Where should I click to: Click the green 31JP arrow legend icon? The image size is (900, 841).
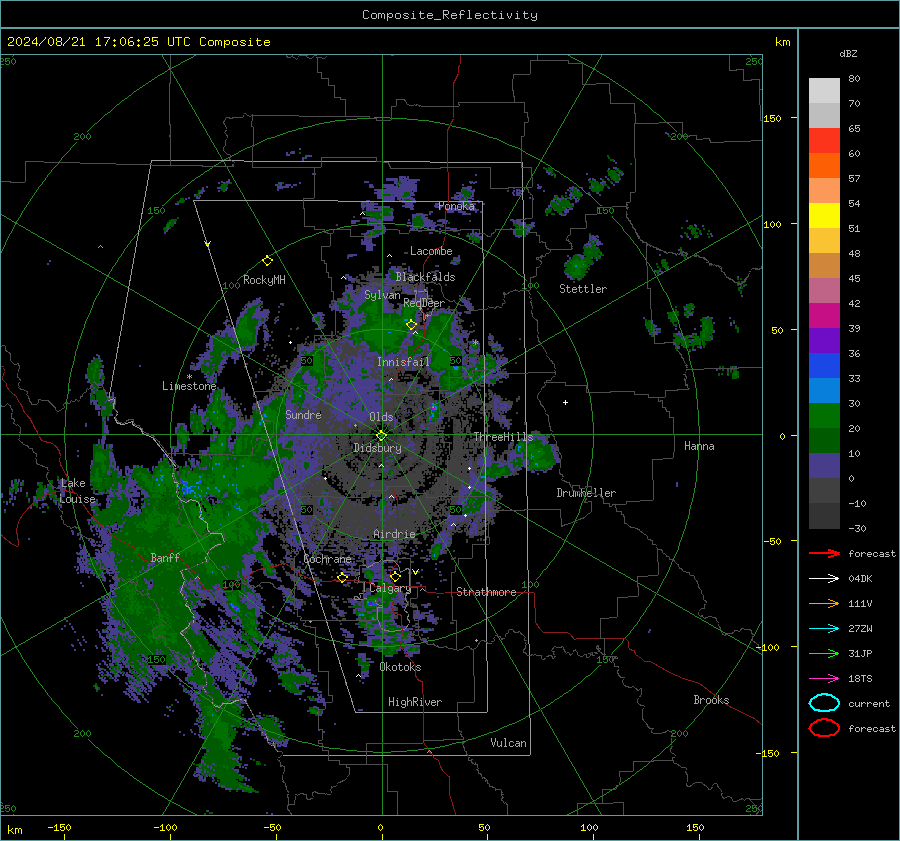[x=824, y=653]
